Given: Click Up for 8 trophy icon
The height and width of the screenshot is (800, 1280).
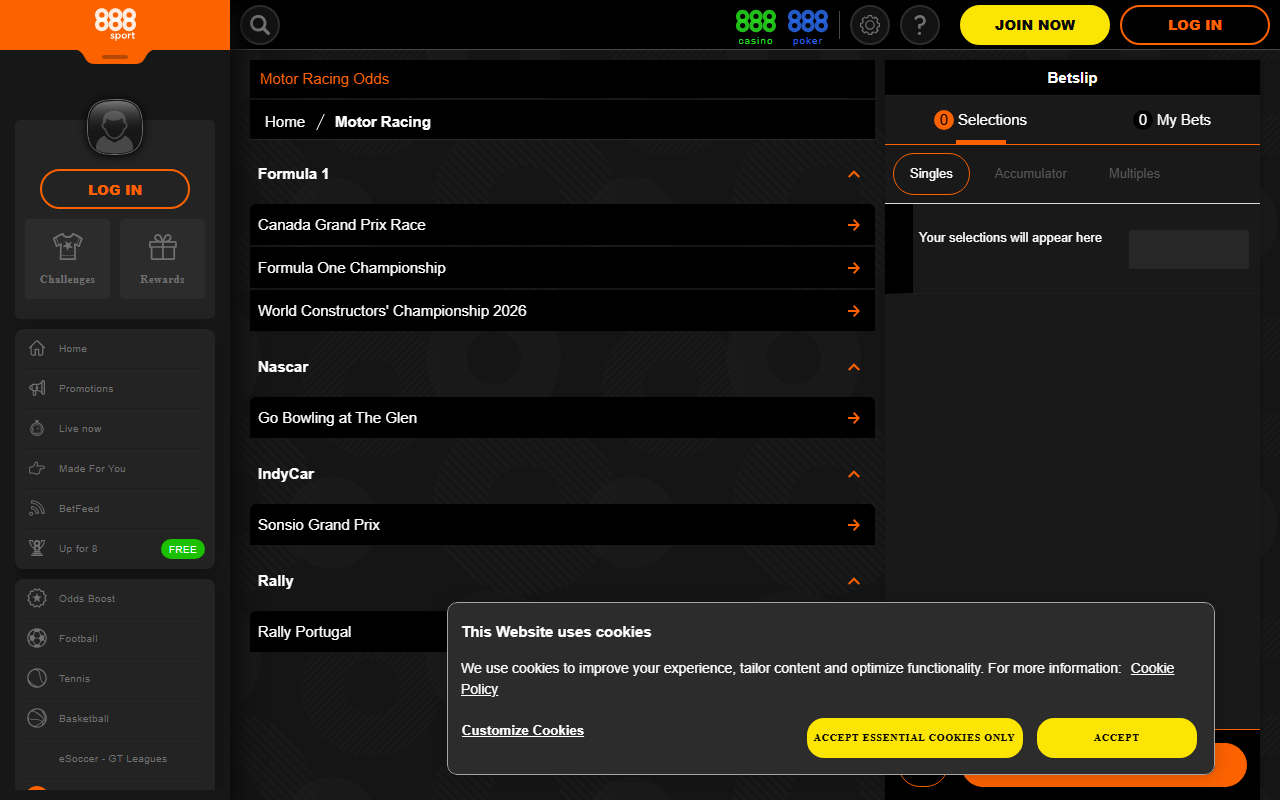Looking at the screenshot, I should tap(37, 549).
